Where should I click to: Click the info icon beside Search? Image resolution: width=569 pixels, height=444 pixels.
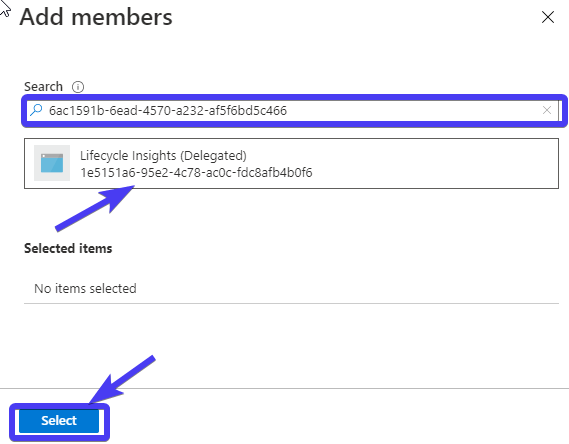point(78,87)
